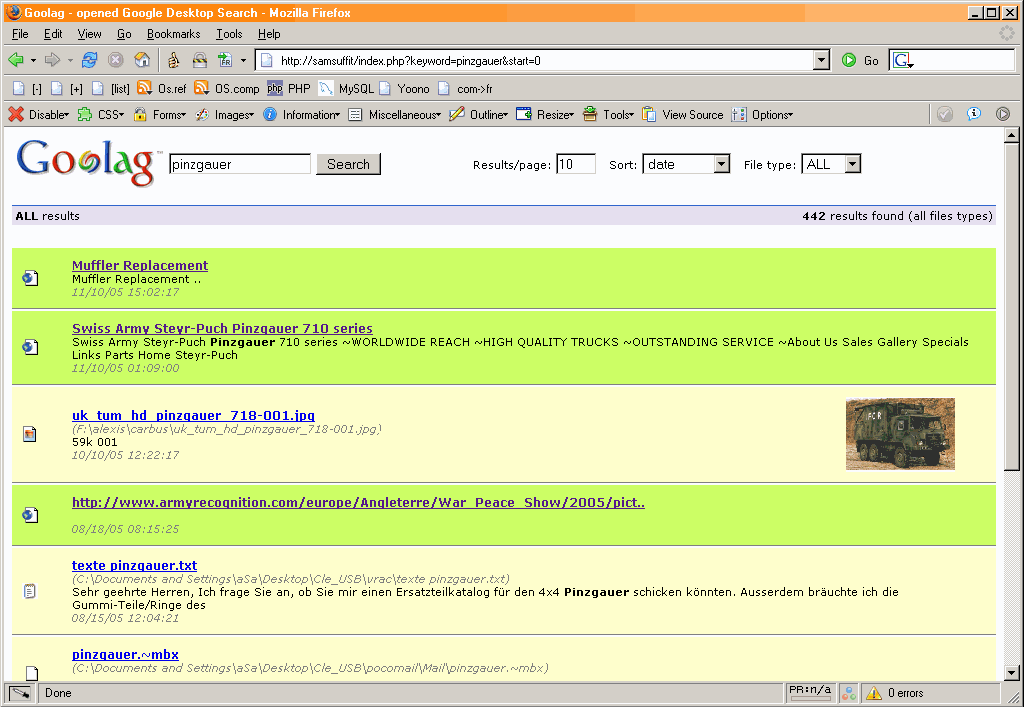This screenshot has width=1024, height=707.
Task: Open the Miscellaneous developer toolbar menu
Action: [394, 114]
